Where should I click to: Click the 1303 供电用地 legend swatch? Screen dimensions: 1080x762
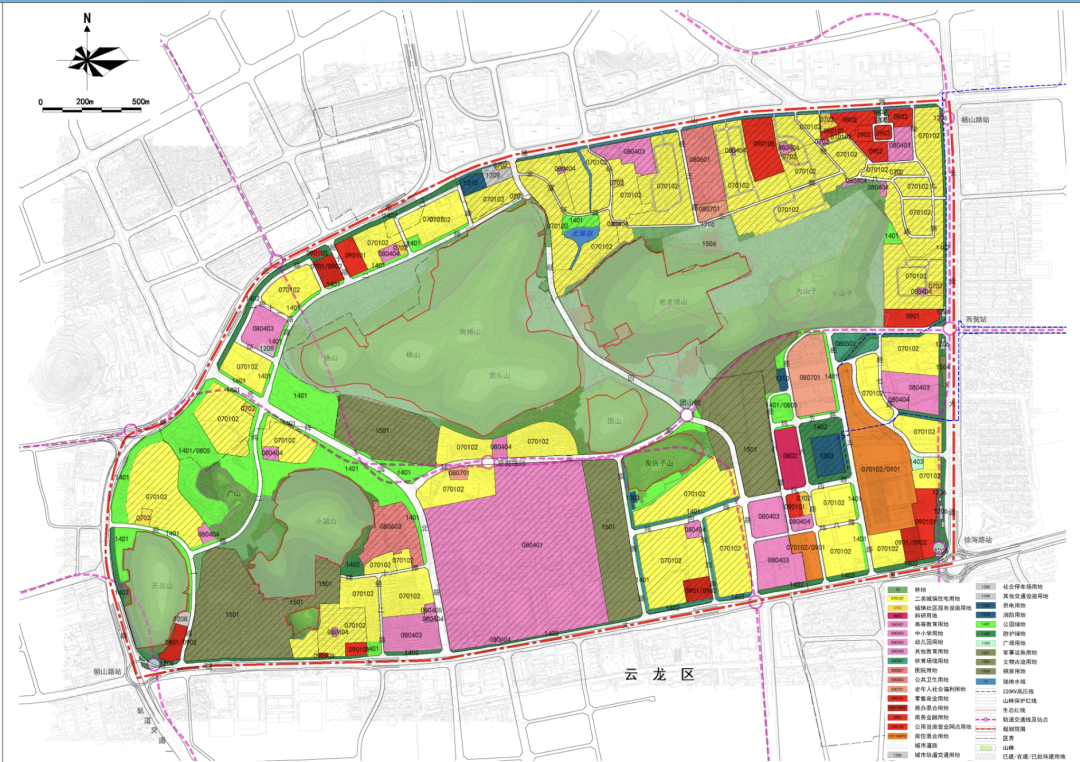pos(986,606)
